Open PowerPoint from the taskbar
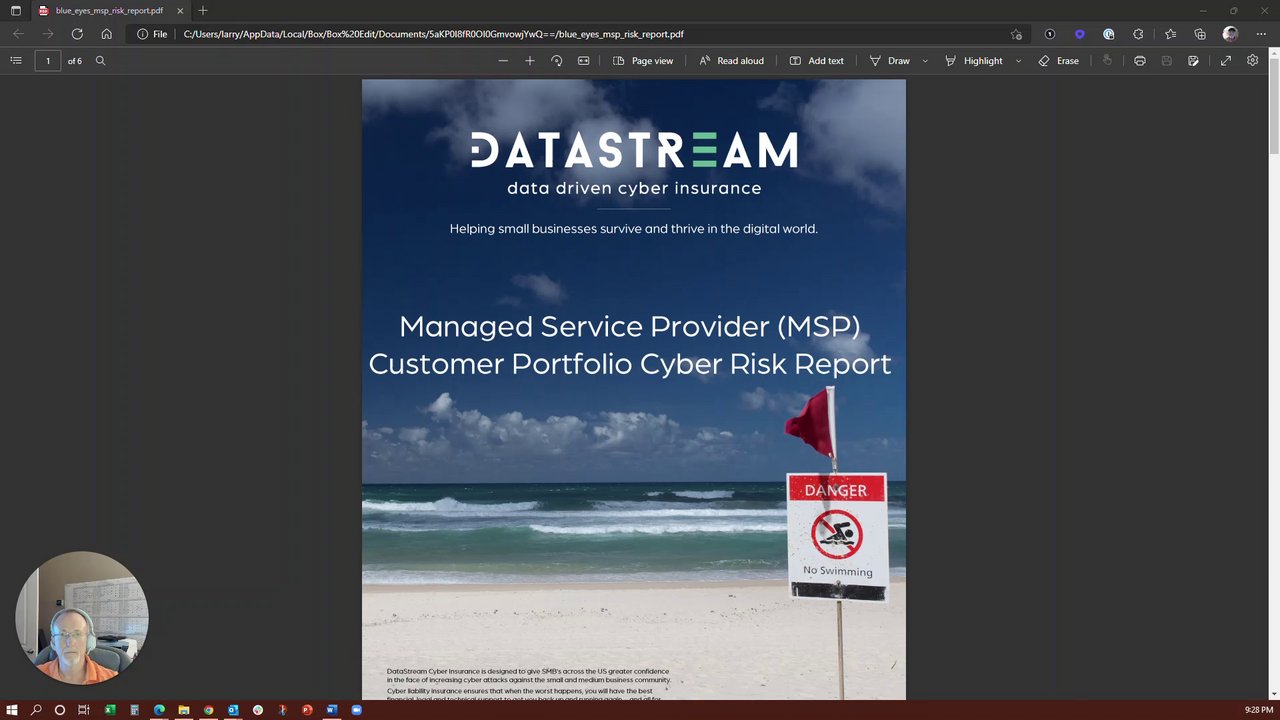 307,710
